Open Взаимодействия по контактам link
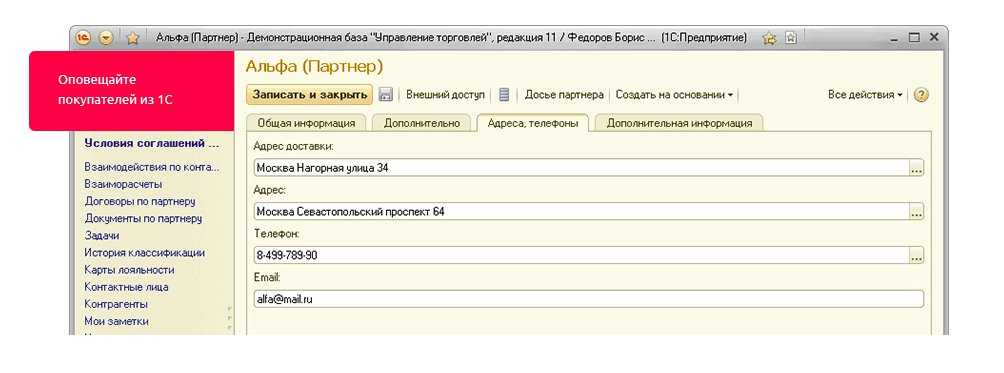 pos(152,168)
